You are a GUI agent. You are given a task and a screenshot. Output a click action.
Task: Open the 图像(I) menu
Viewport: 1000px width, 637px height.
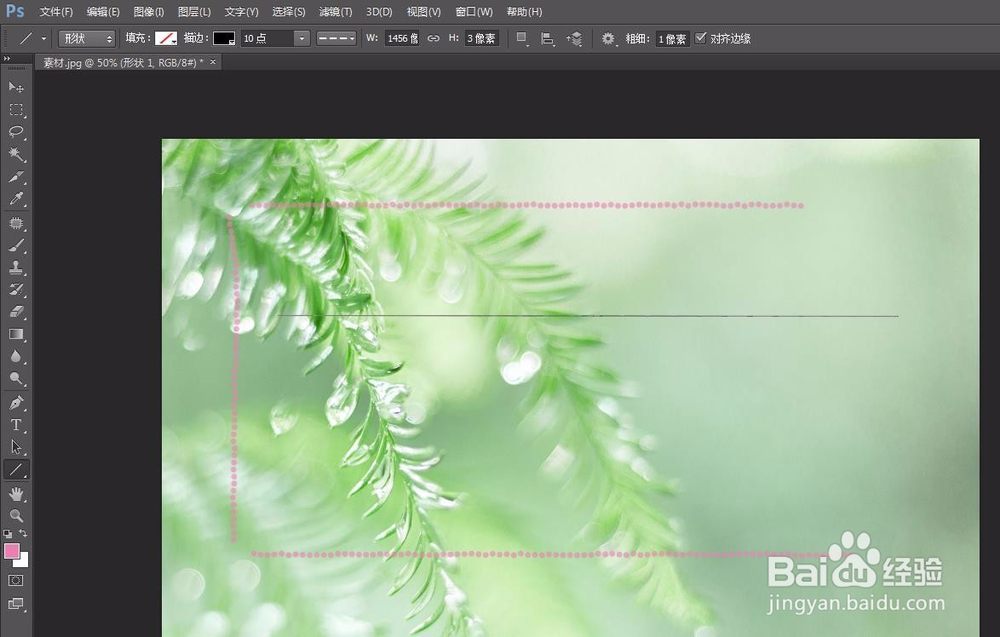149,11
